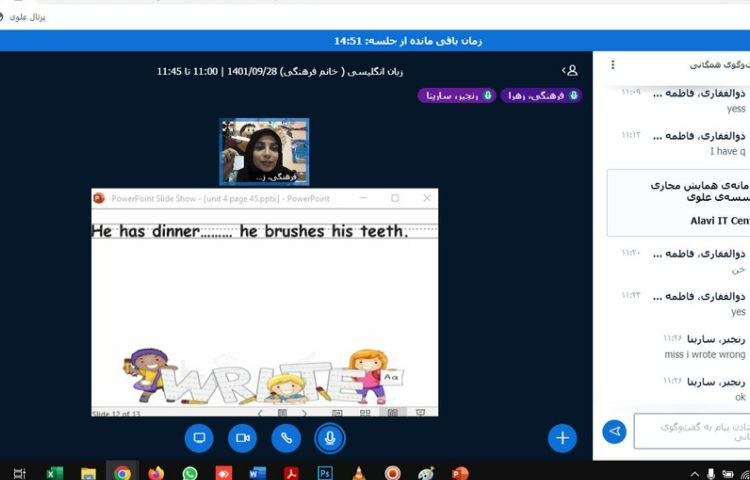Open Excel from the taskbar
The image size is (750, 480).
tap(54, 473)
